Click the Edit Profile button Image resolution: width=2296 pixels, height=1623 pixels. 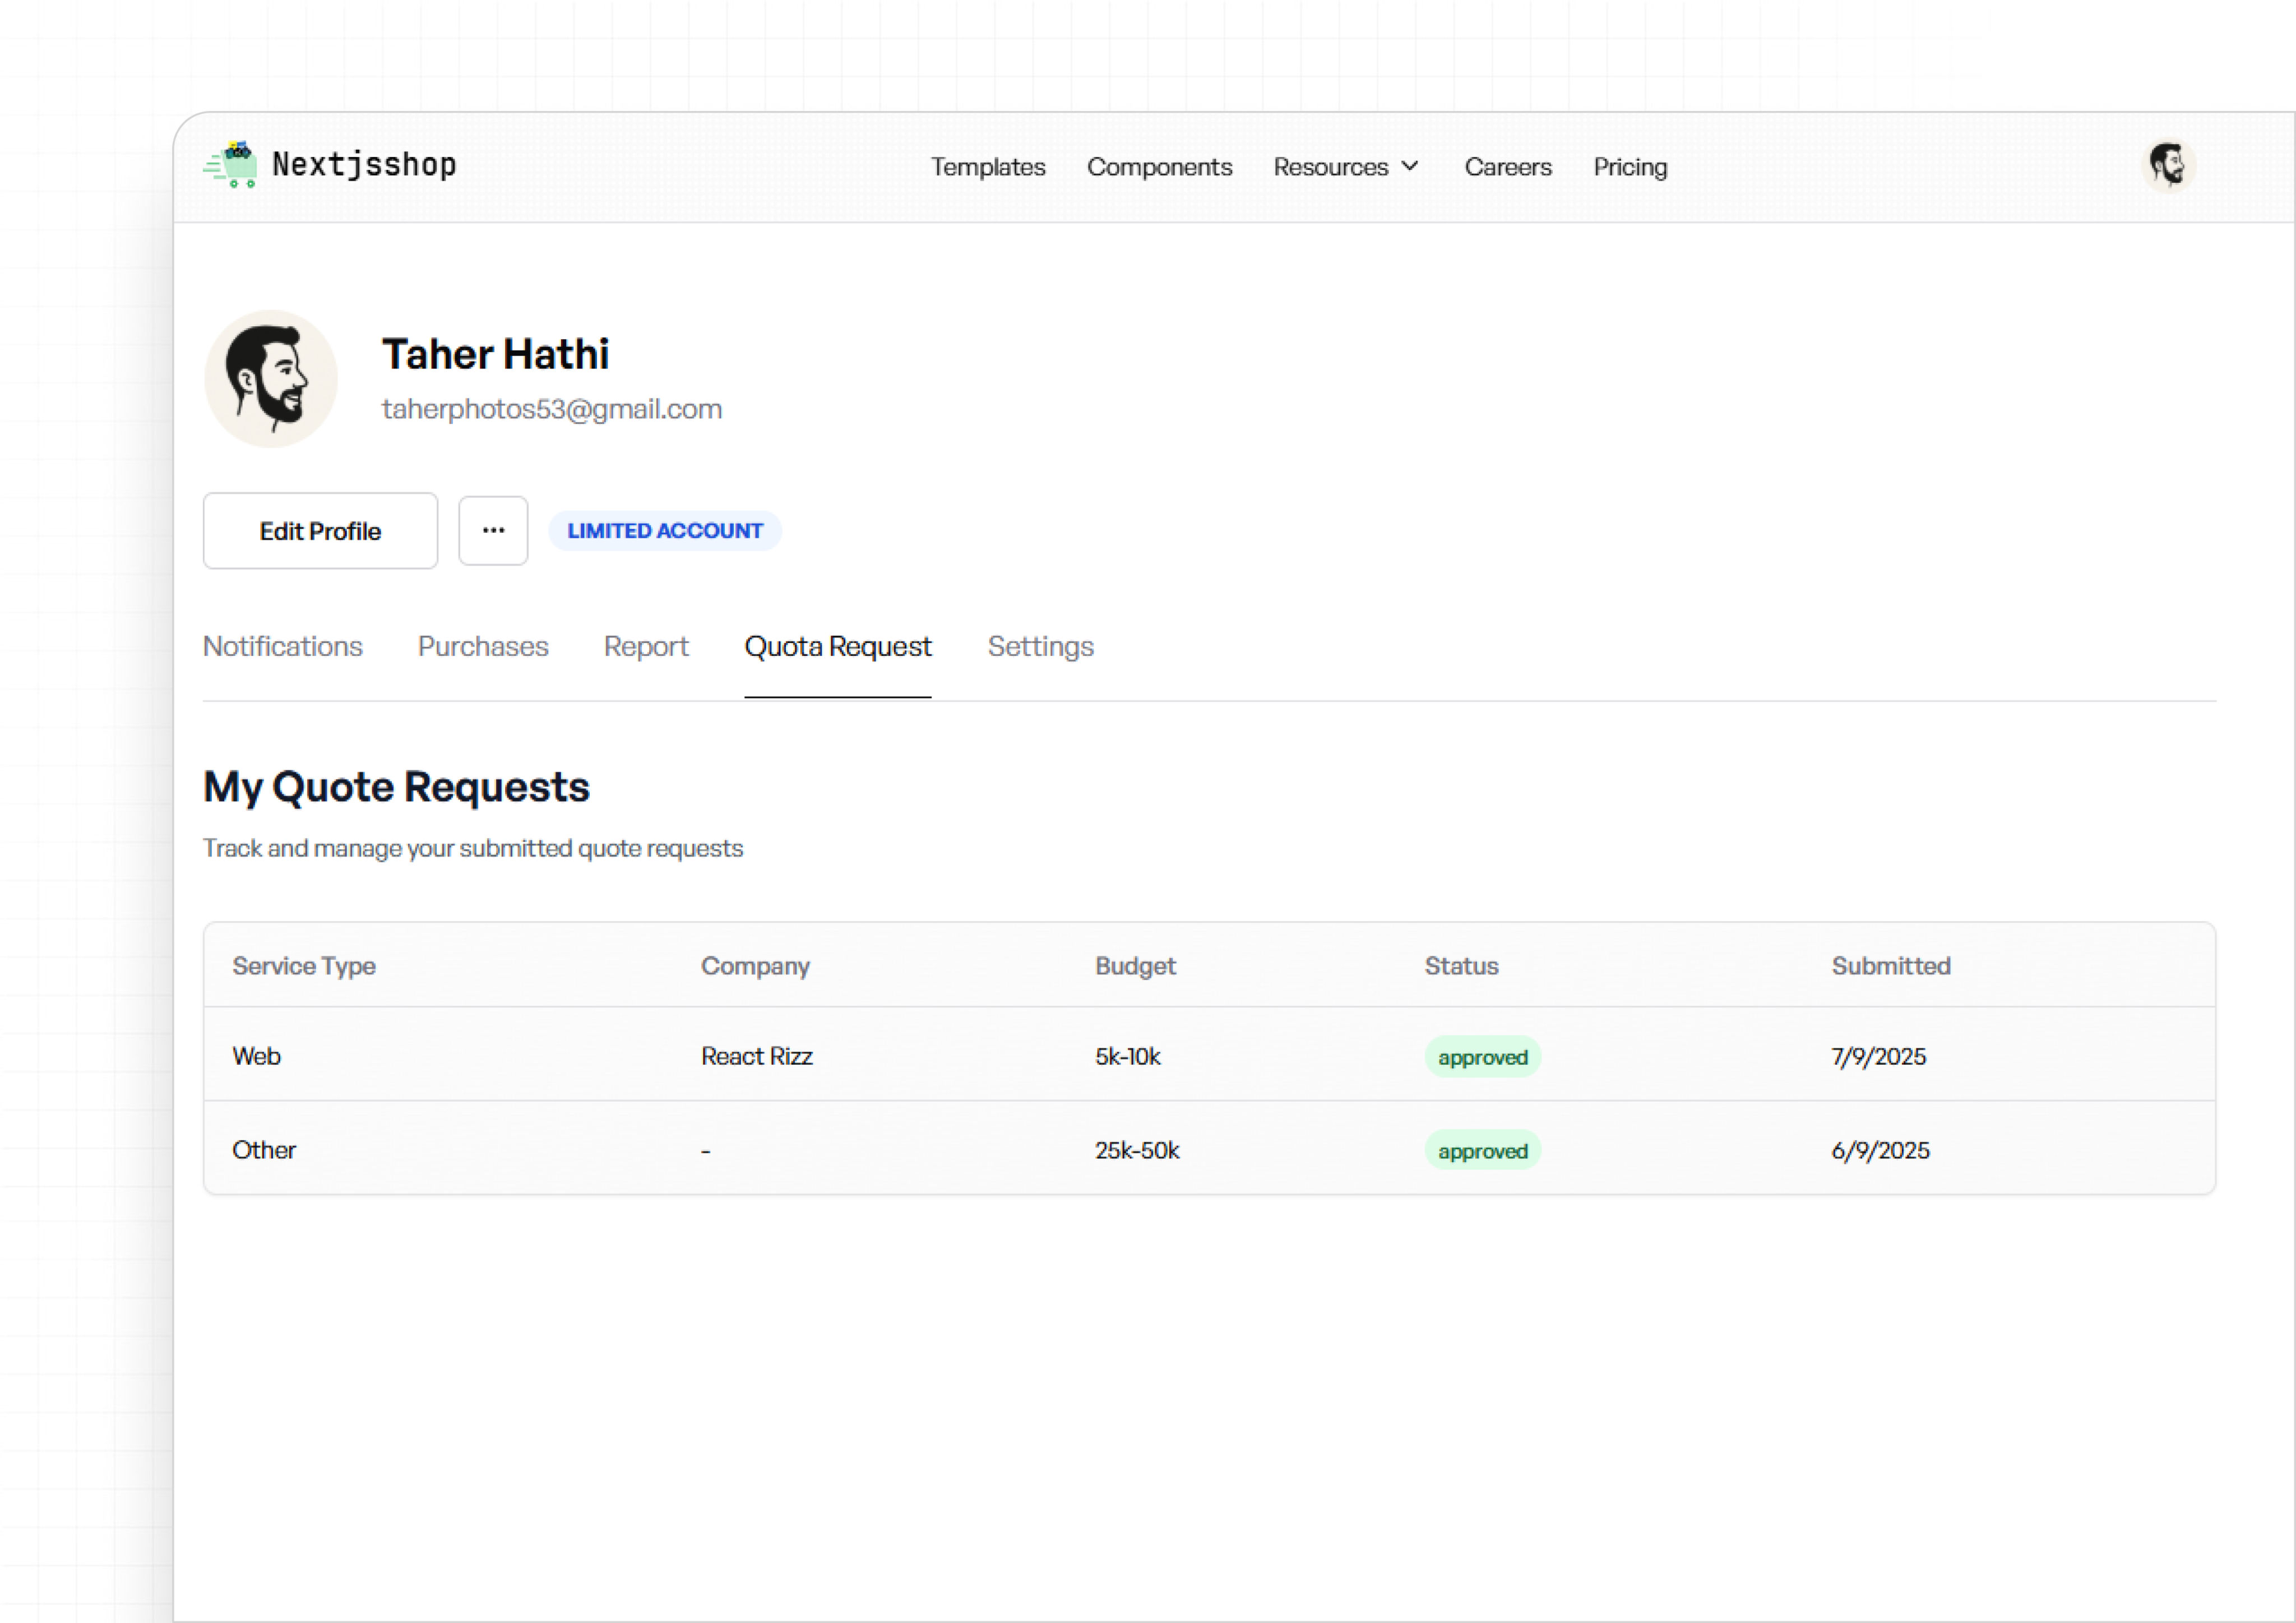320,531
